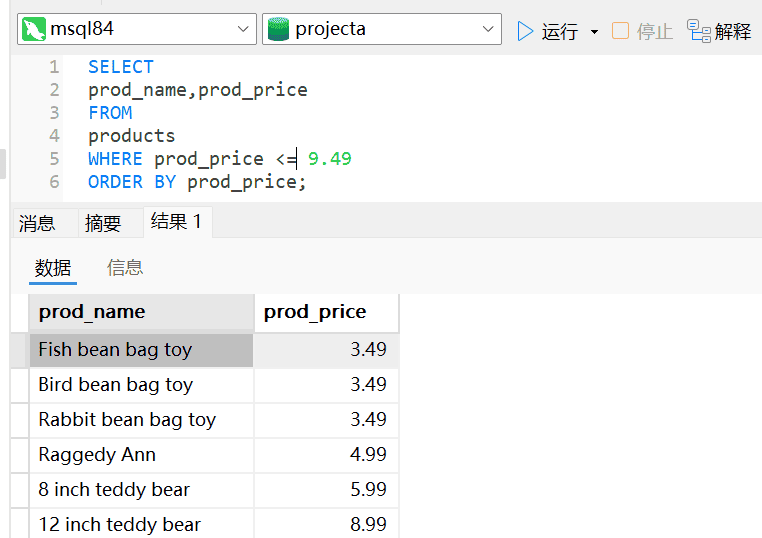Select the 12 inch teddy bear cell
Image resolution: width=762 pixels, height=538 pixels.
click(x=141, y=524)
